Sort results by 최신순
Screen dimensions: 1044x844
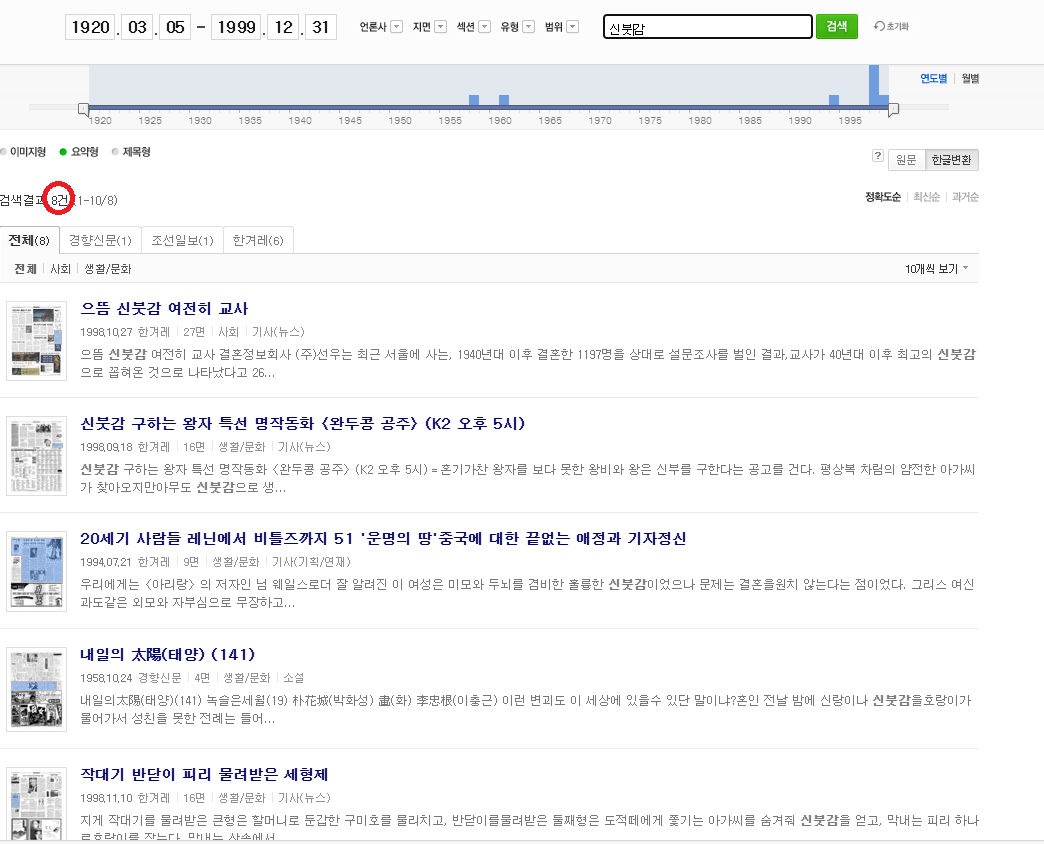pos(926,197)
